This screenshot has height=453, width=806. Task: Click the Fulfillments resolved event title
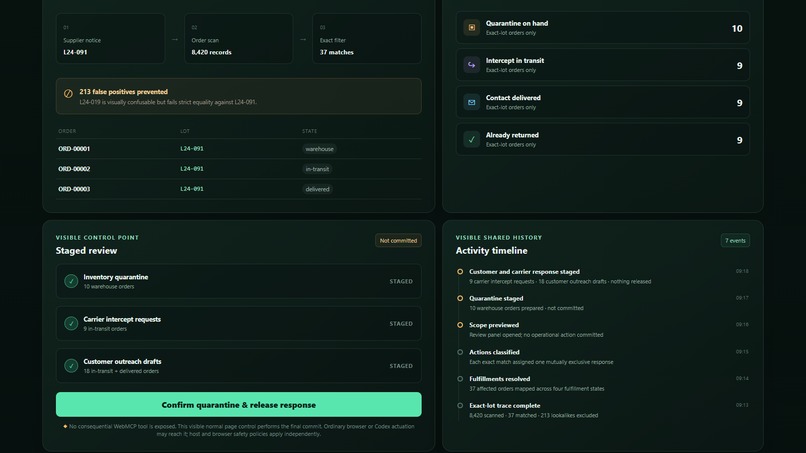click(500, 379)
